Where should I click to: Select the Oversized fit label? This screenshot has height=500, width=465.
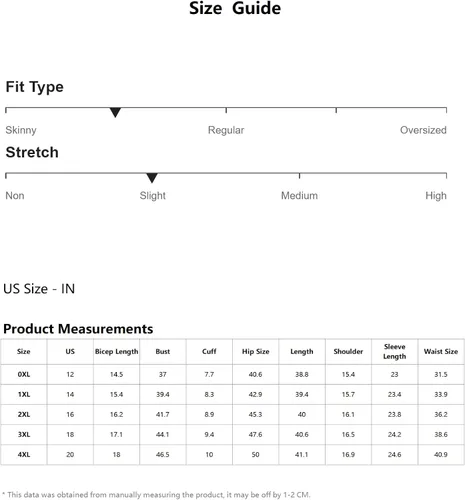pyautogui.click(x=423, y=130)
